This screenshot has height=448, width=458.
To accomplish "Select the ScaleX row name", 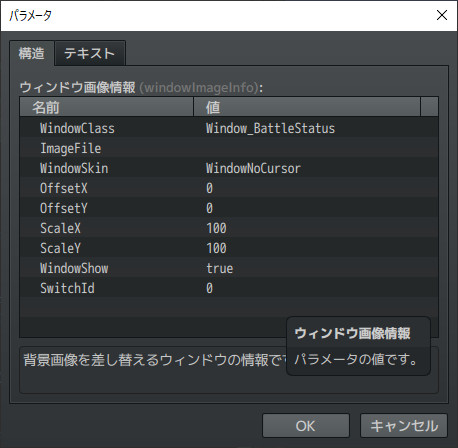I will tap(60, 228).
